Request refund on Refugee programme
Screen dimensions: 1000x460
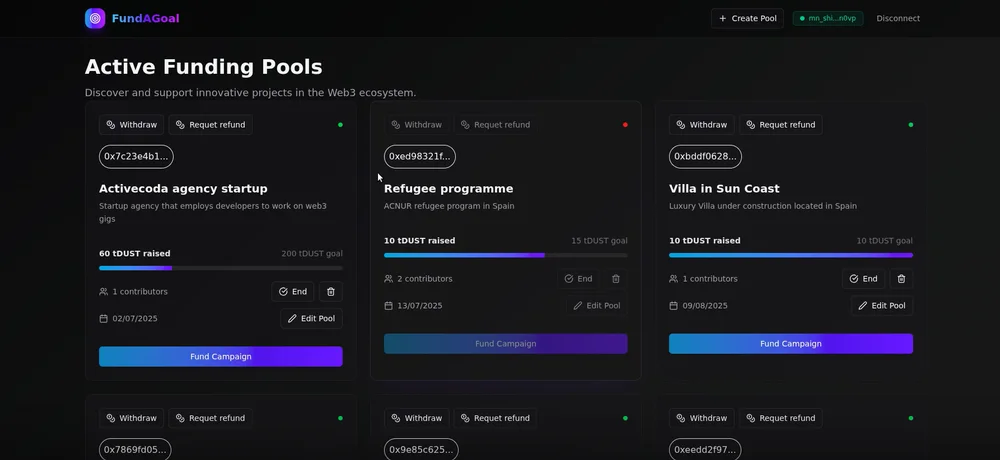[x=496, y=124]
